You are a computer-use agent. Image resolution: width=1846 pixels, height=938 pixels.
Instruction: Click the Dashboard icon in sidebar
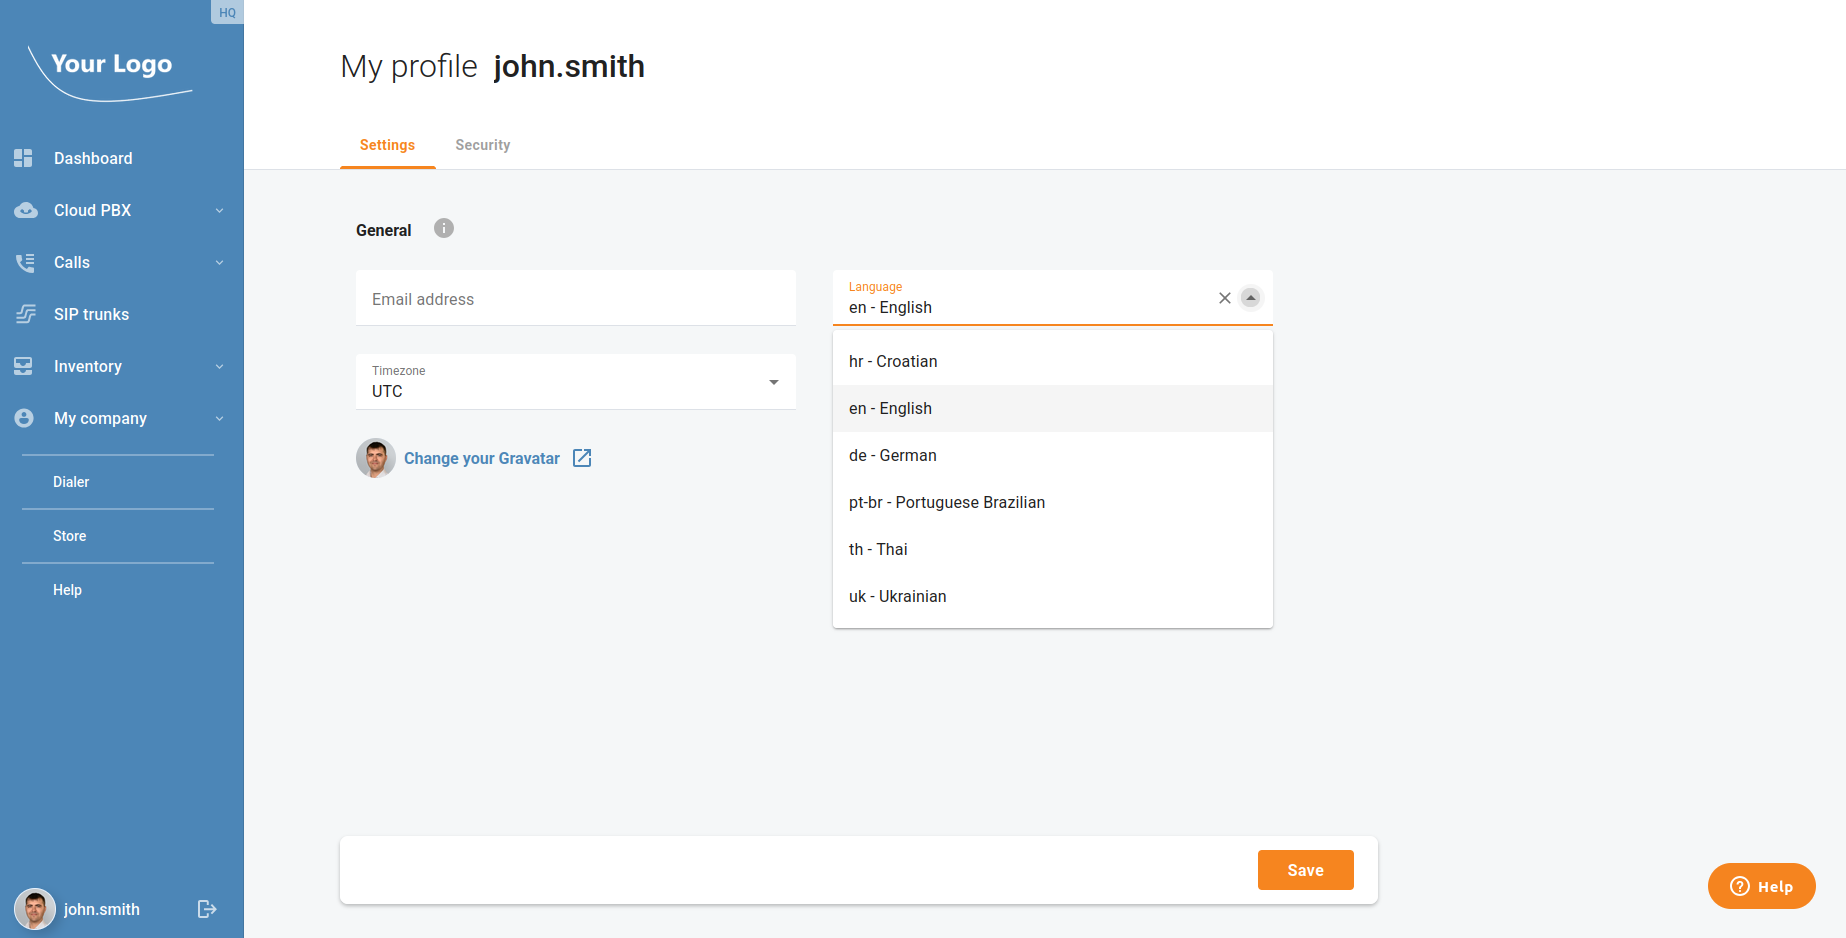coord(24,158)
